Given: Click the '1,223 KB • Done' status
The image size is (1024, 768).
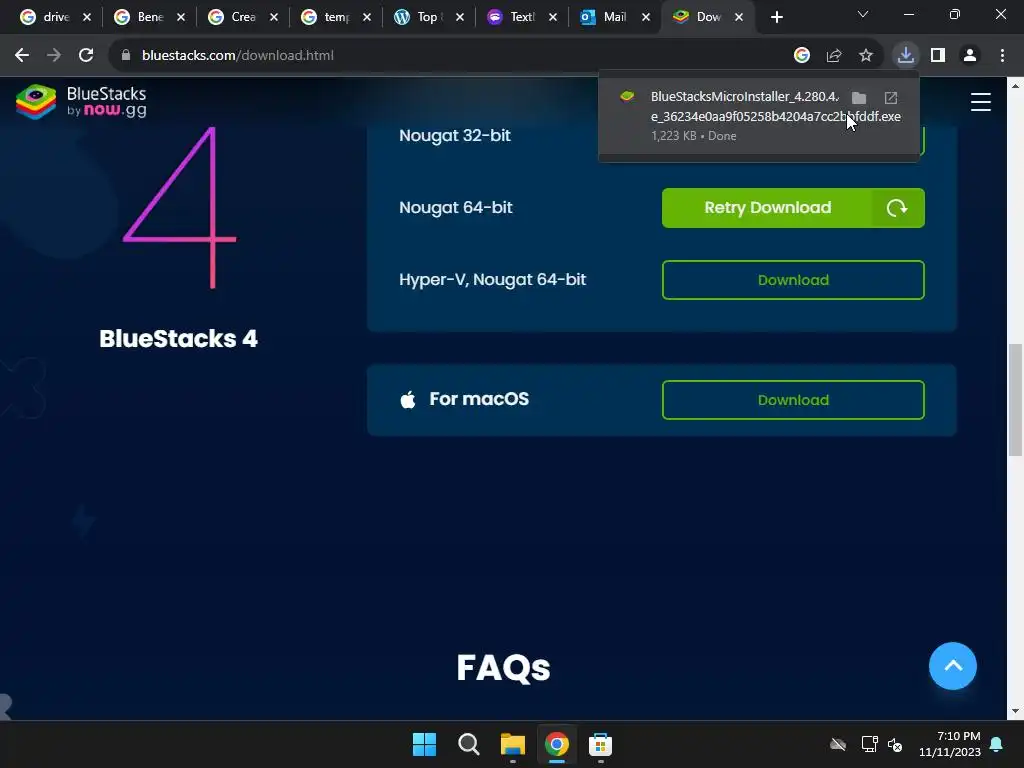Looking at the screenshot, I should tap(694, 136).
